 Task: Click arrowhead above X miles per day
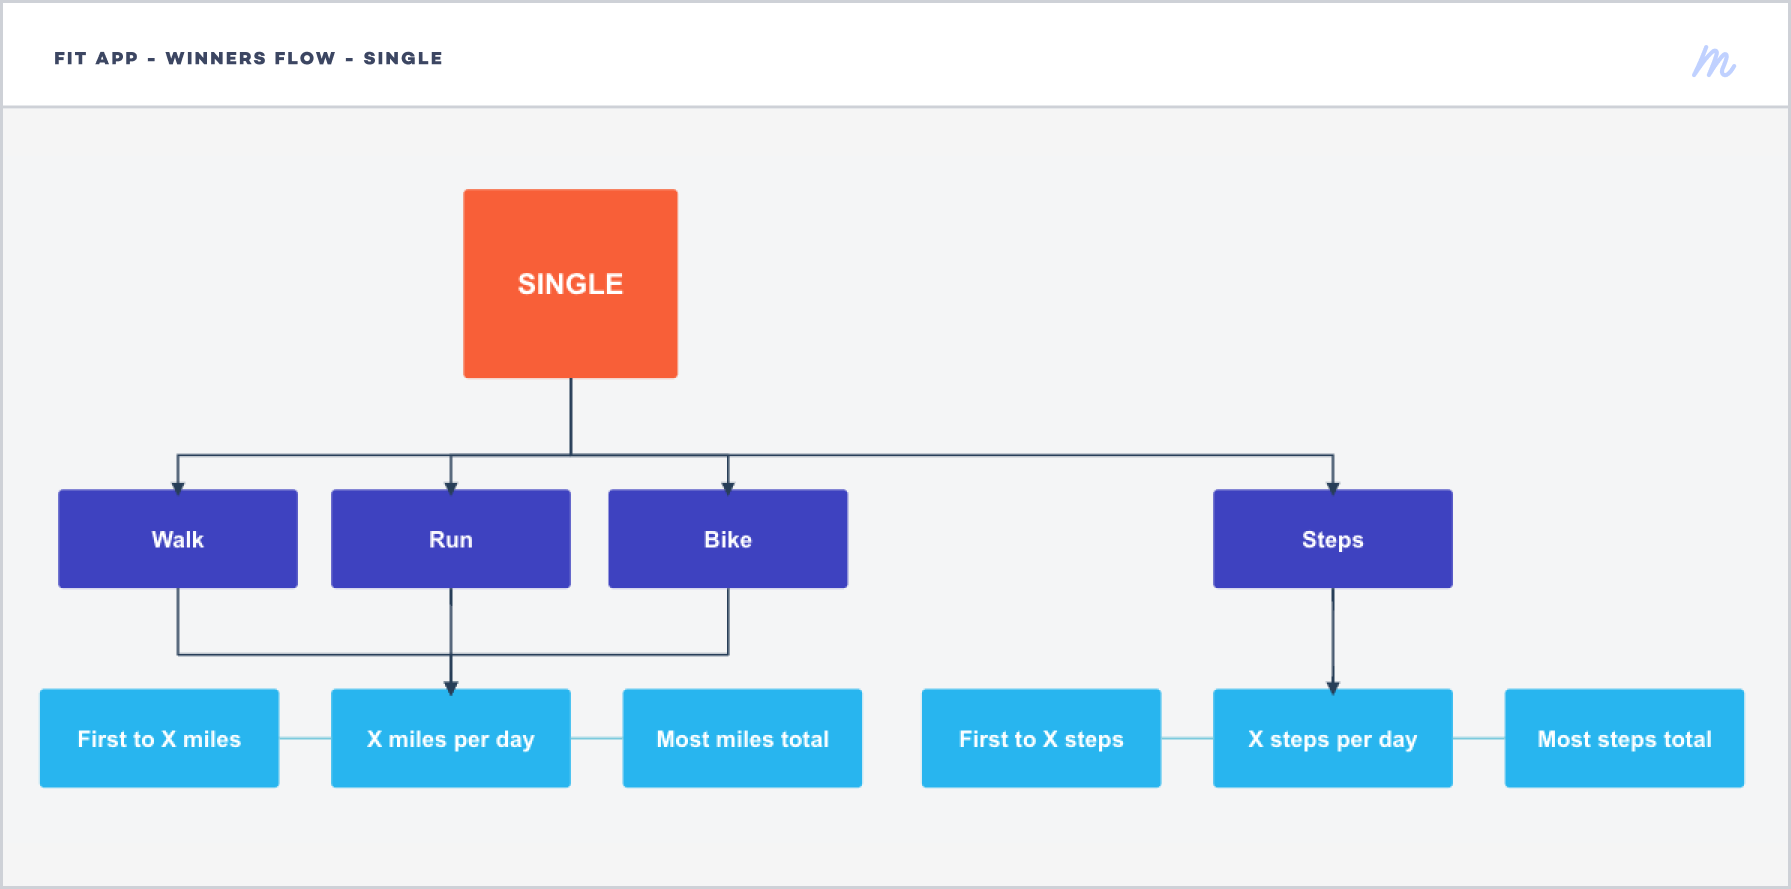click(x=451, y=688)
